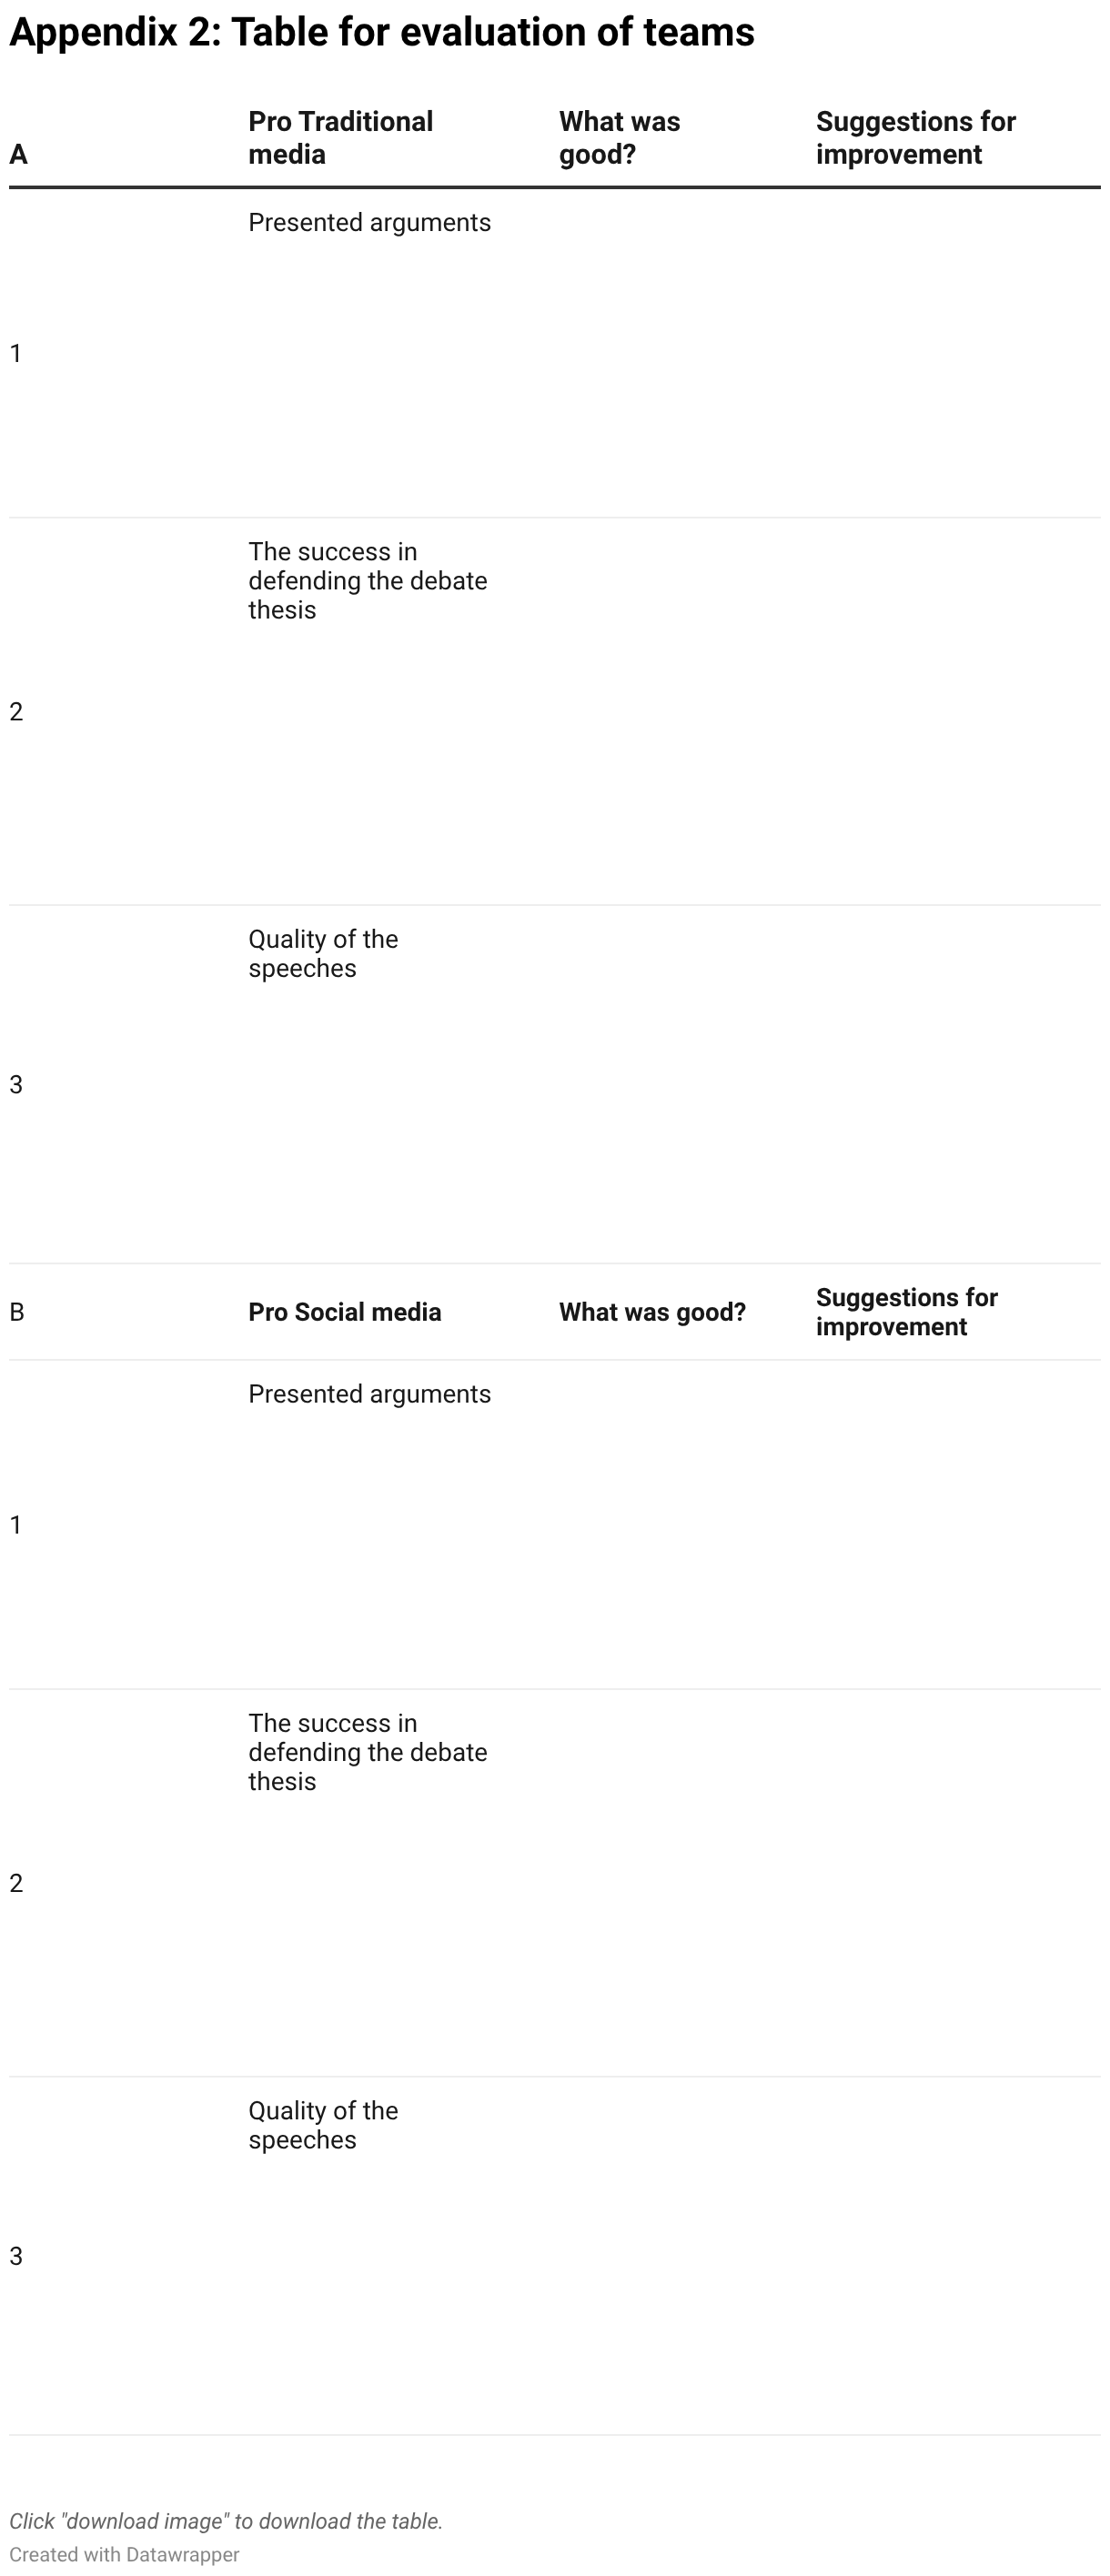Click Quality of the speeches in section A

323,954
